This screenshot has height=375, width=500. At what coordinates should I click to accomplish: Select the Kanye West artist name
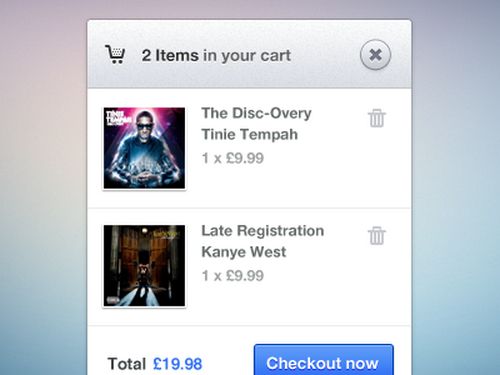(244, 252)
